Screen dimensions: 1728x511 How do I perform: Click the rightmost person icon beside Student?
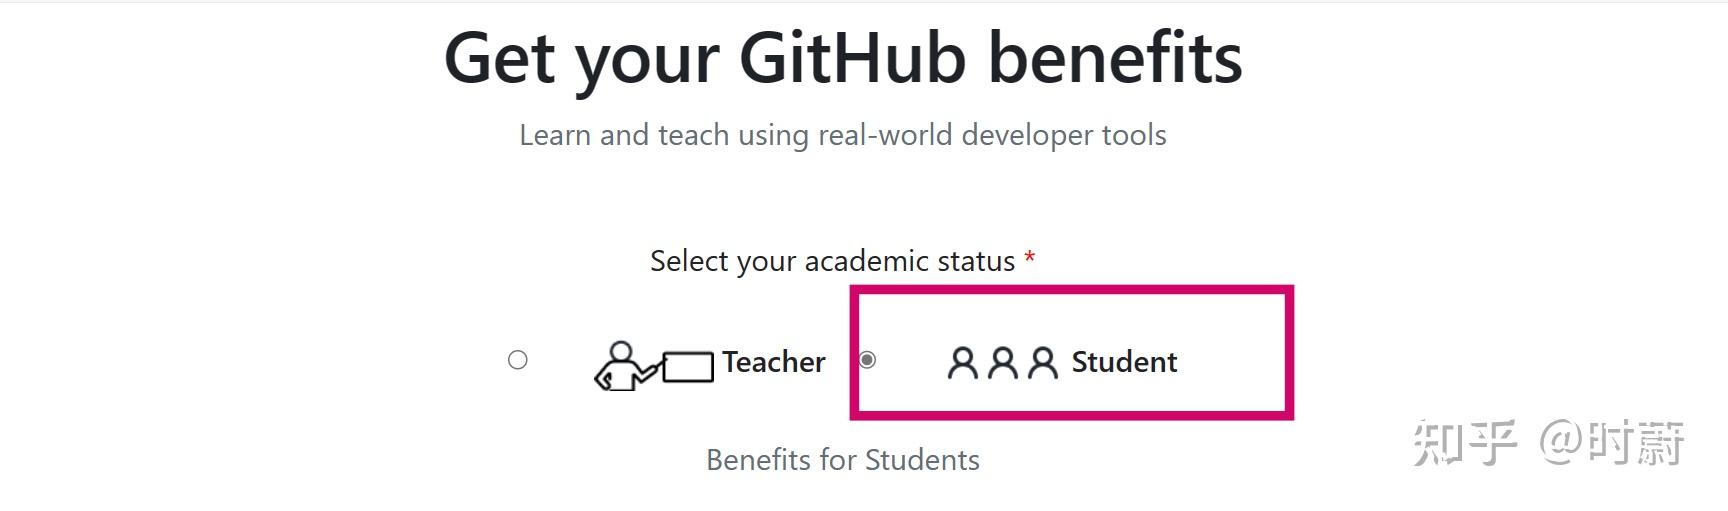[x=1042, y=362]
